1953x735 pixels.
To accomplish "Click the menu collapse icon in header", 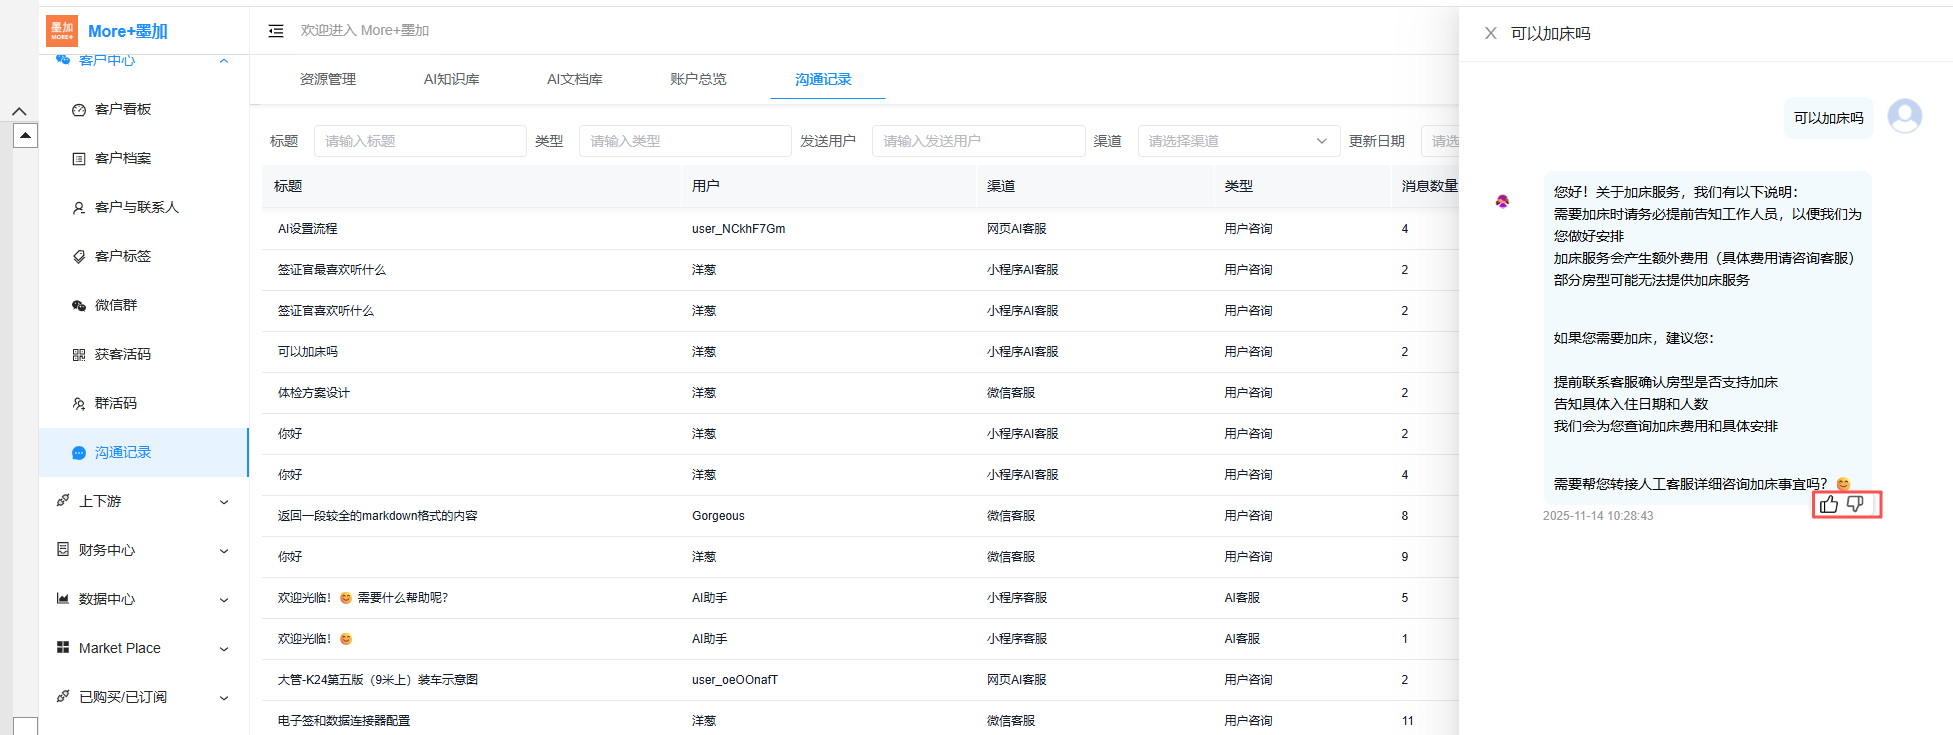I will (x=276, y=31).
